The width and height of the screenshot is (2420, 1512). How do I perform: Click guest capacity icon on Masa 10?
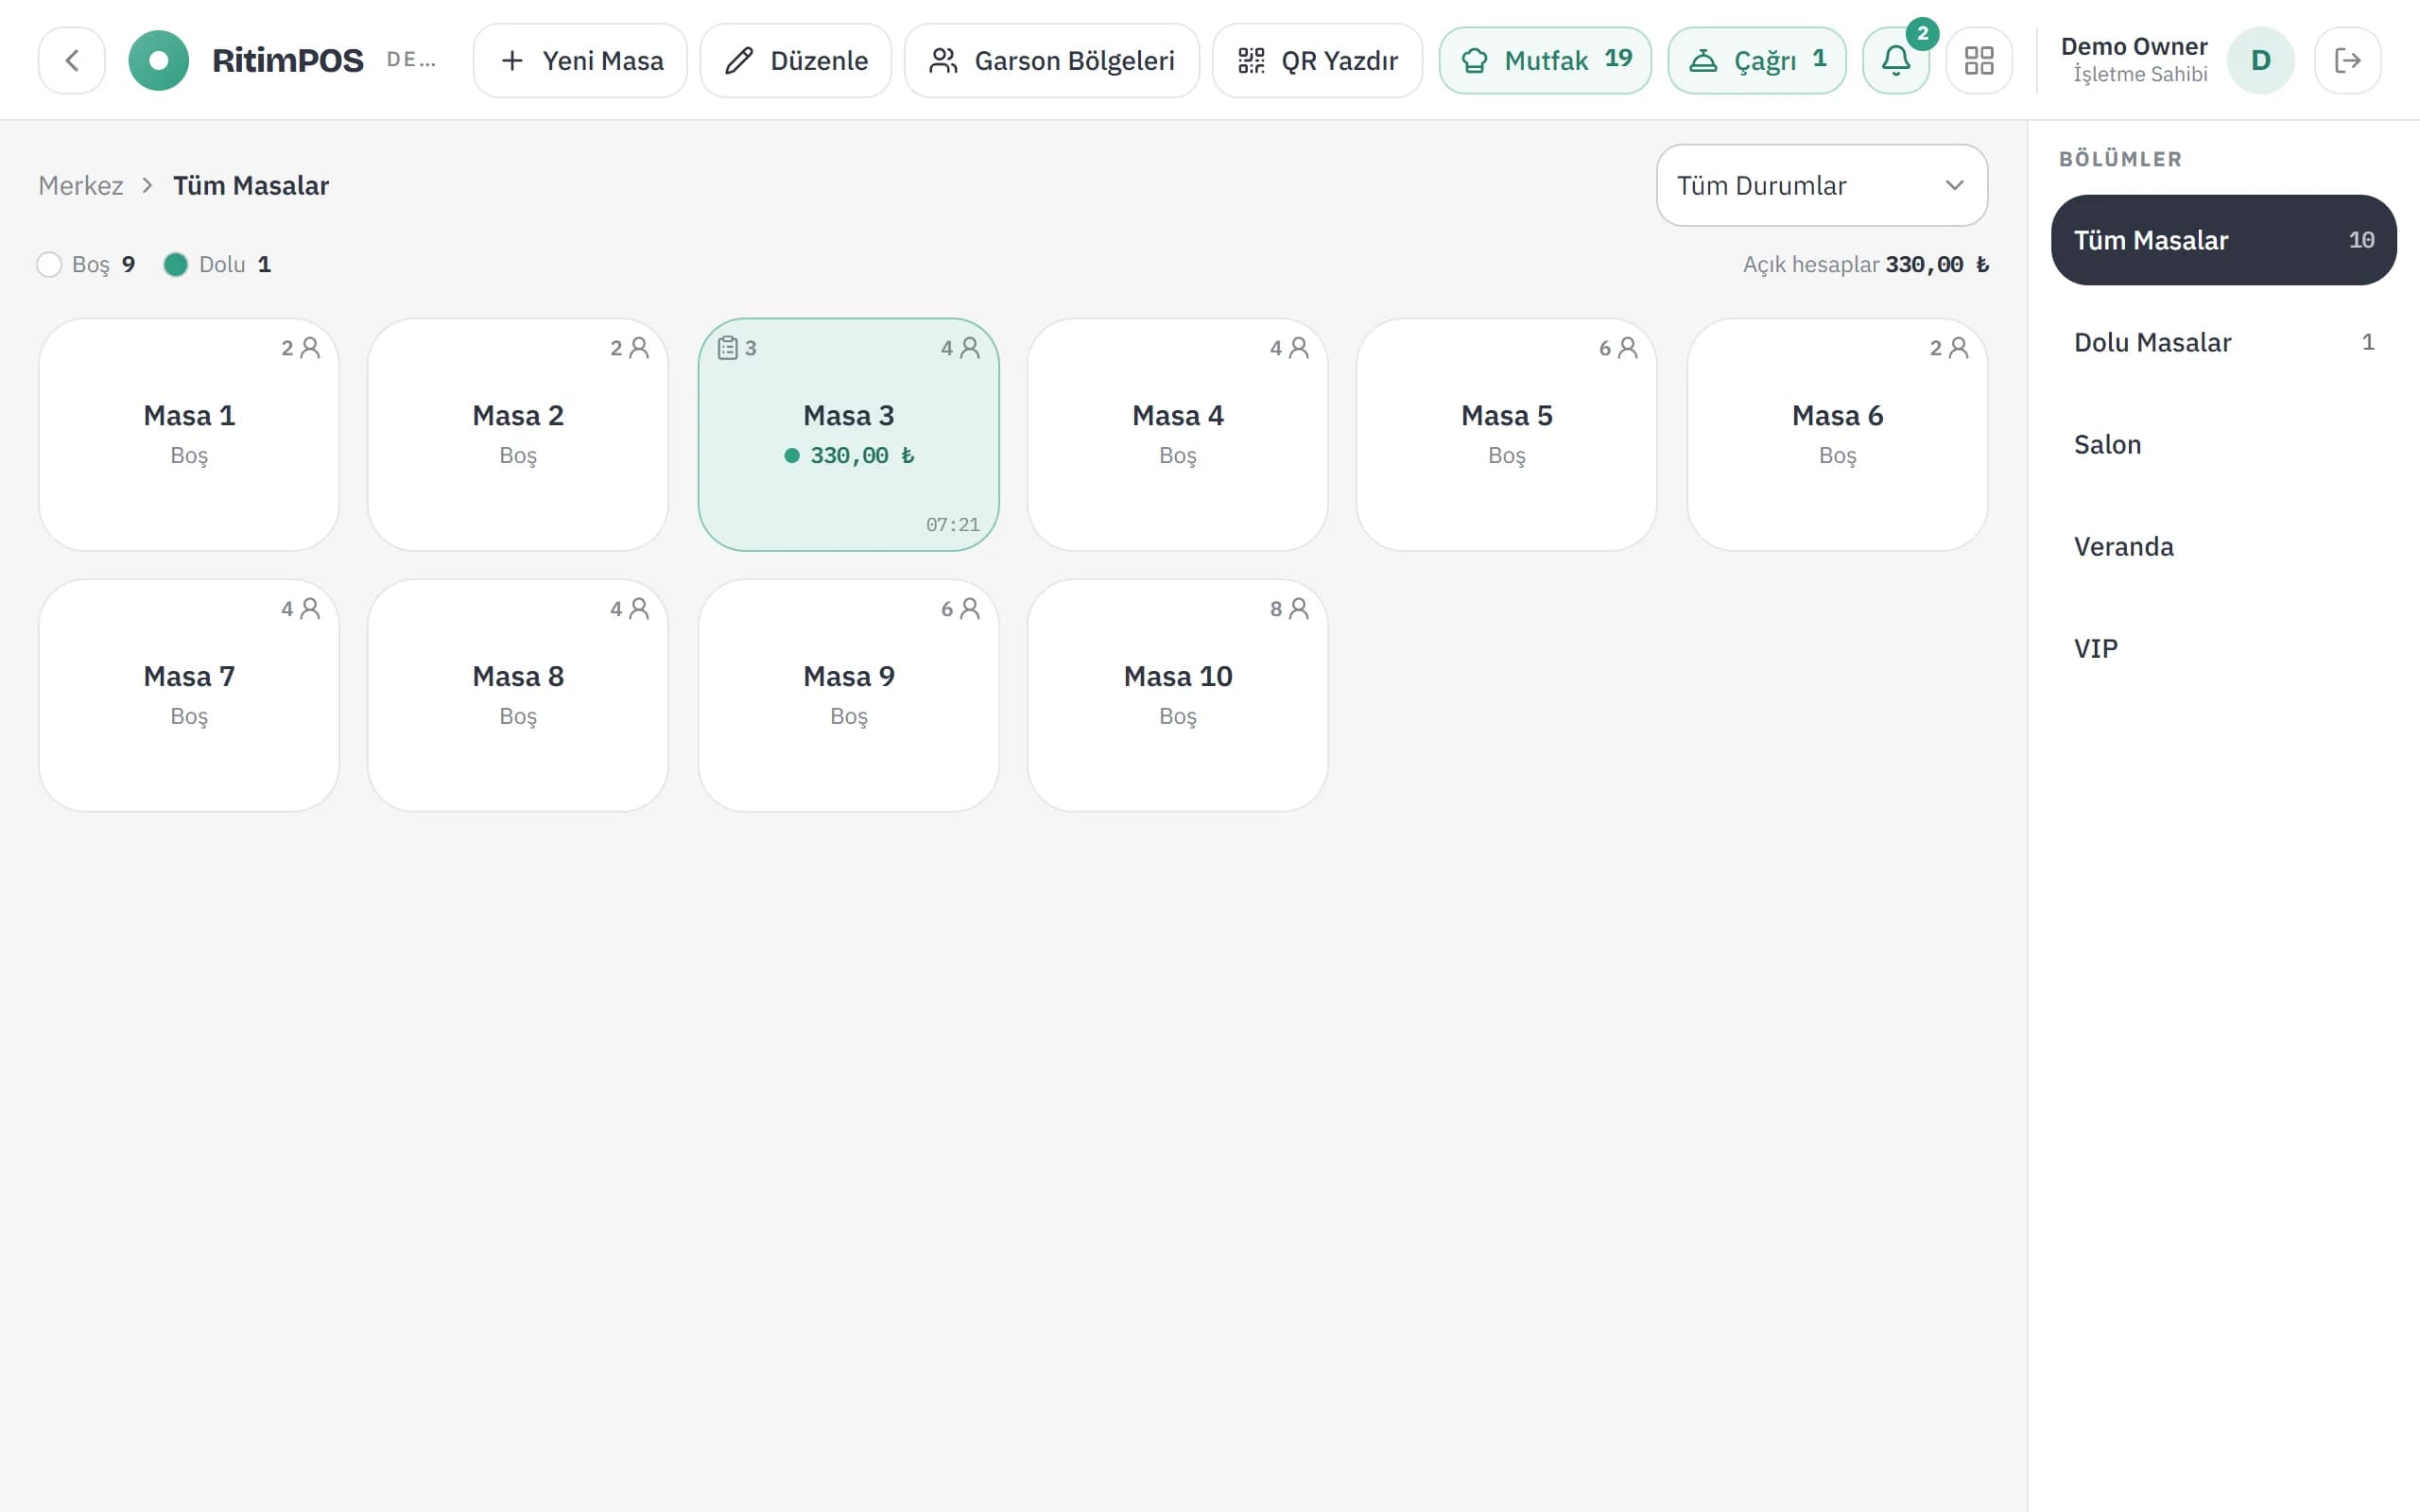(x=1299, y=608)
